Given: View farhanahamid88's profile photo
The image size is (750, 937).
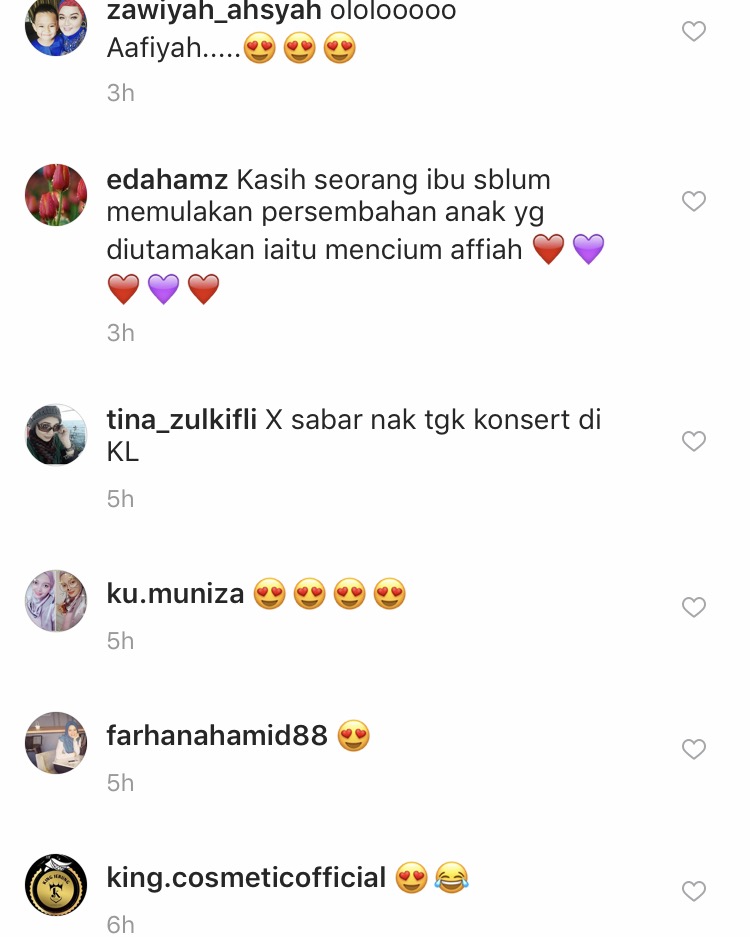Looking at the screenshot, I should (56, 743).
